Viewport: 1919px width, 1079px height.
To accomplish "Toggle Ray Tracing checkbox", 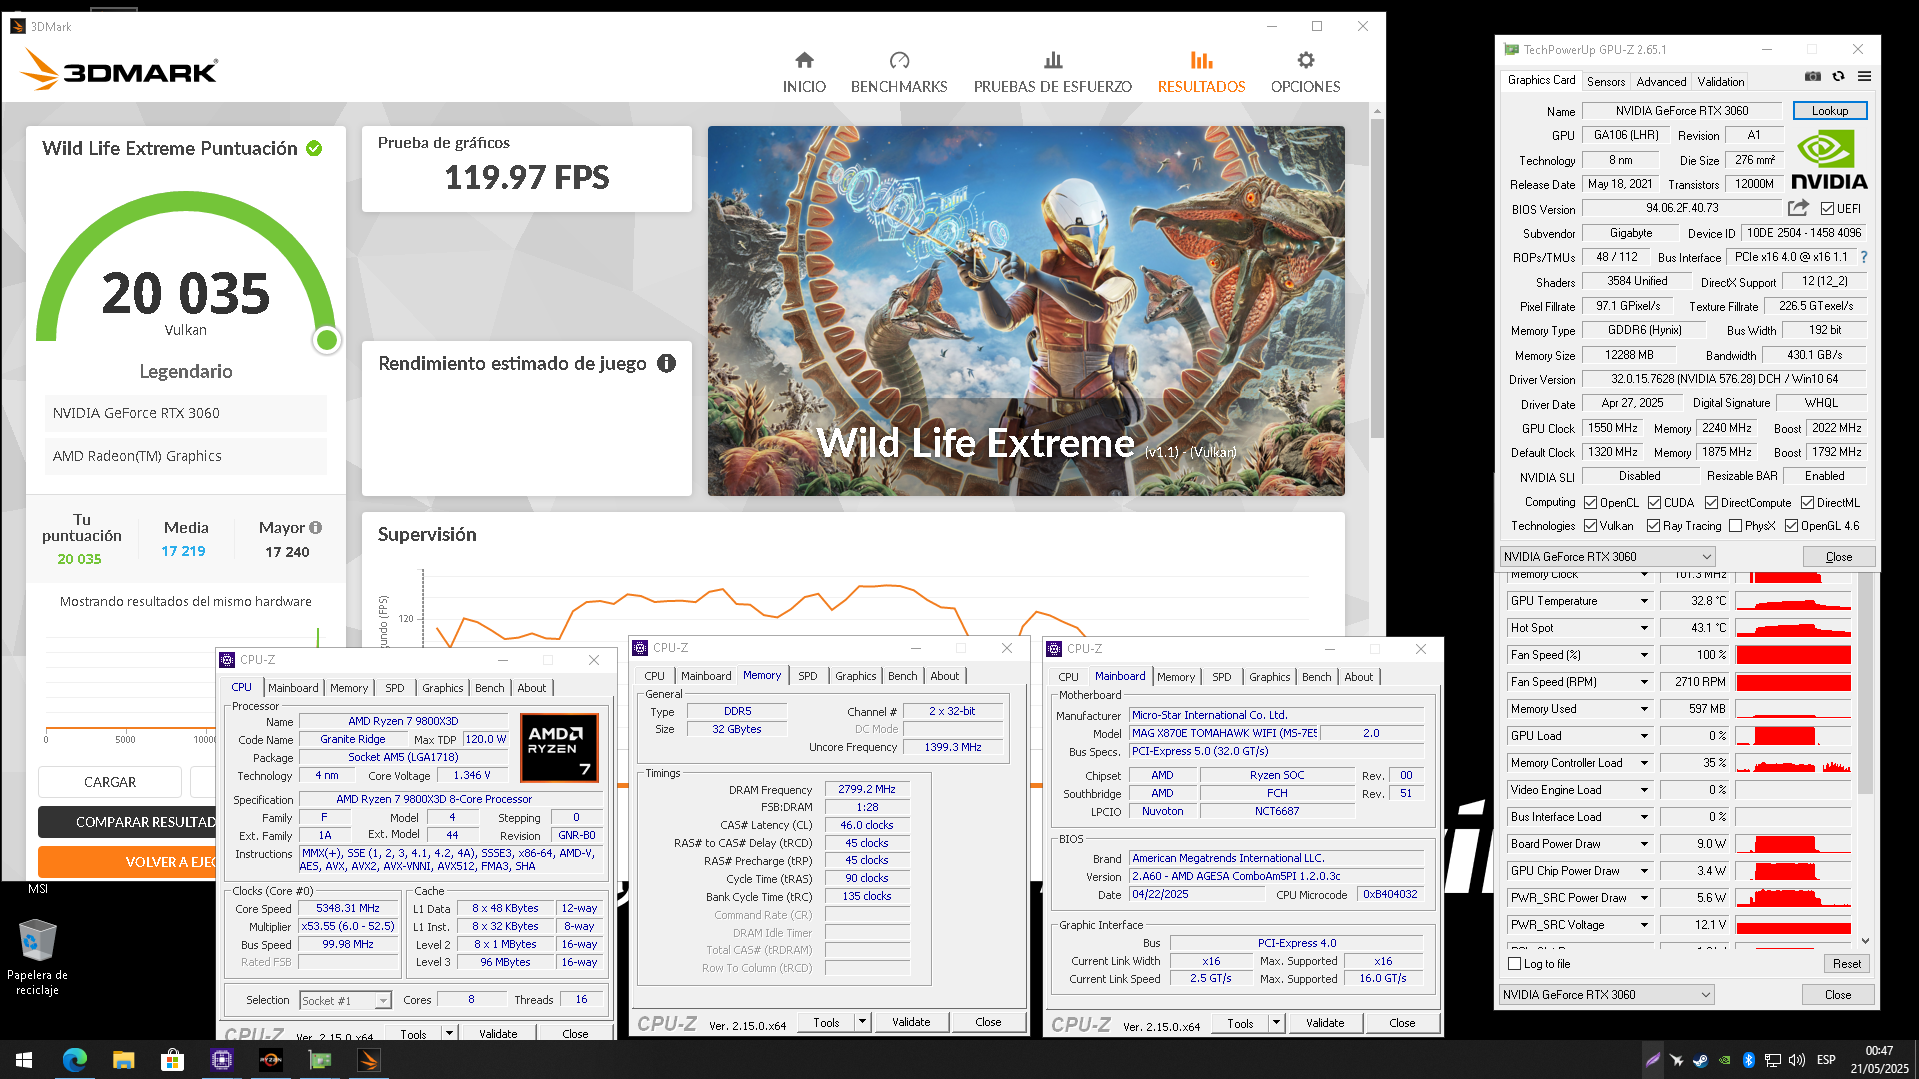I will coord(1653,526).
